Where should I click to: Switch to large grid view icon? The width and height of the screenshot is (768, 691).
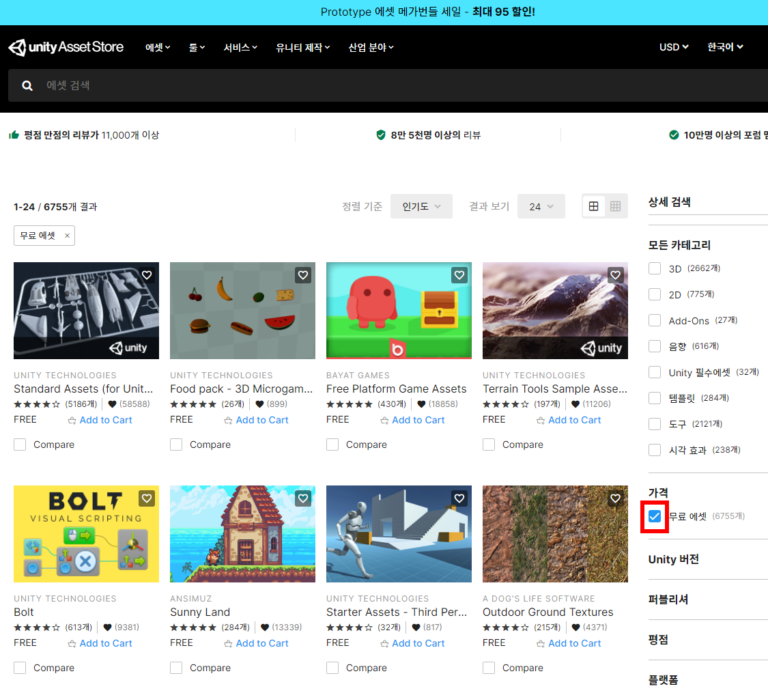[594, 206]
